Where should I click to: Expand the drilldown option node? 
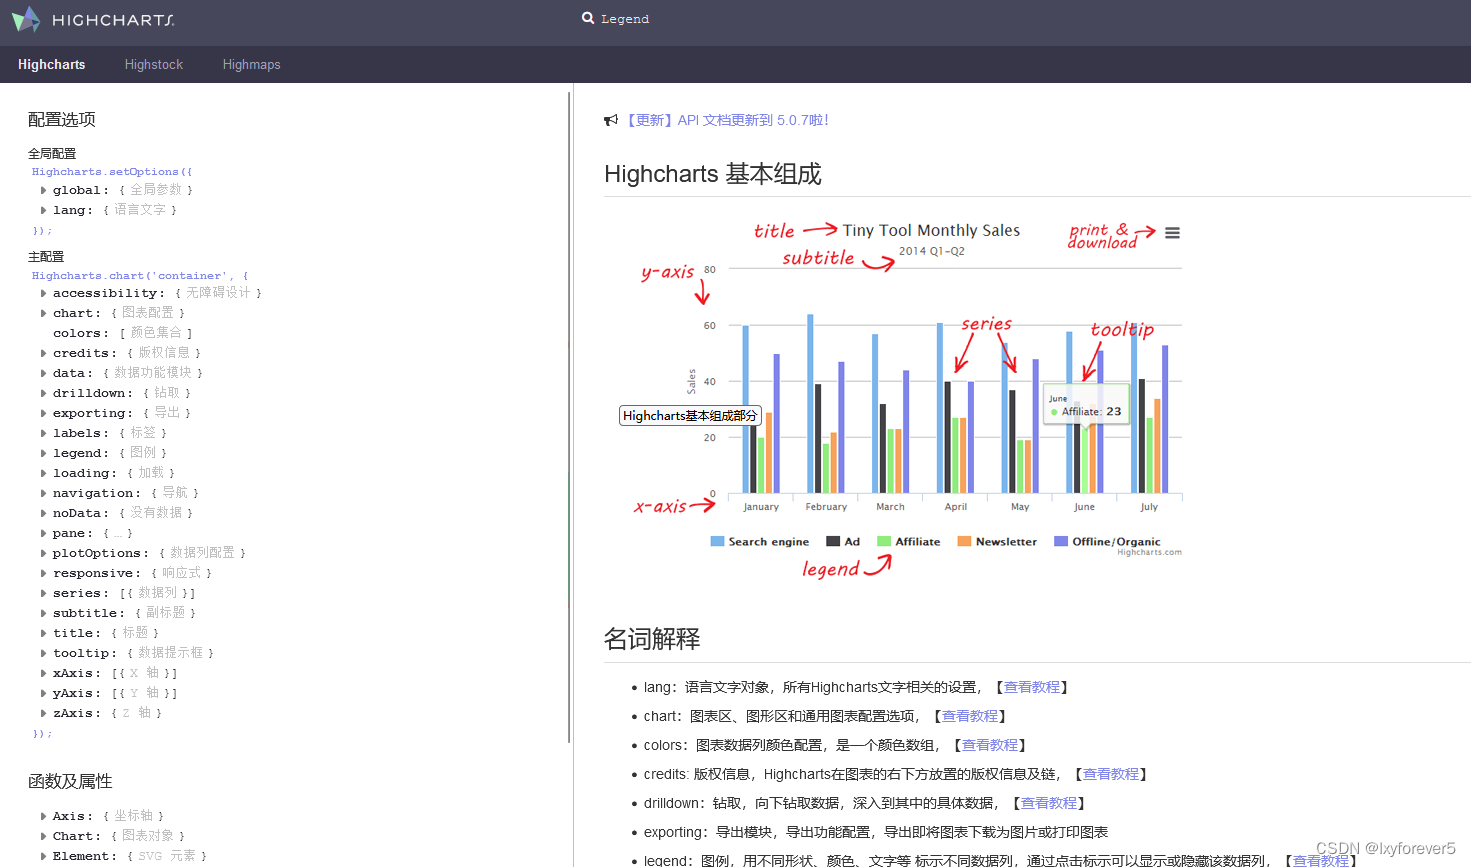43,393
